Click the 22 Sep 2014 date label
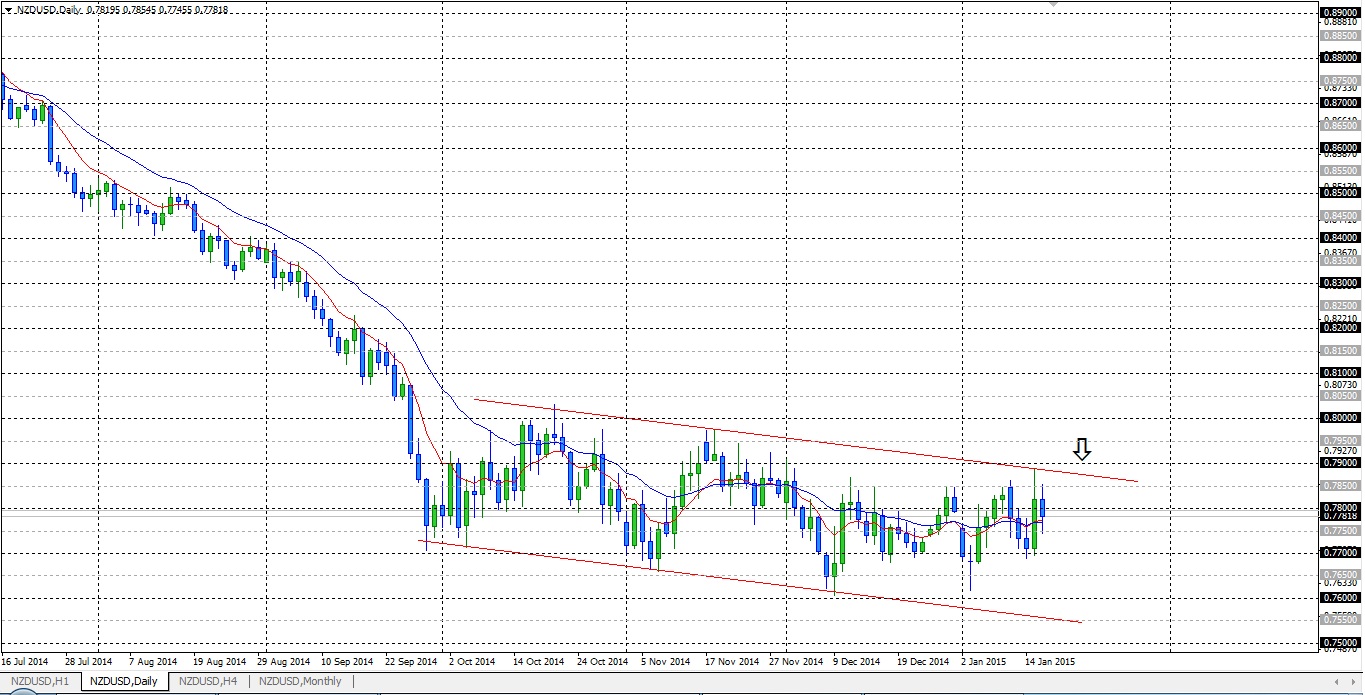 click(412, 662)
